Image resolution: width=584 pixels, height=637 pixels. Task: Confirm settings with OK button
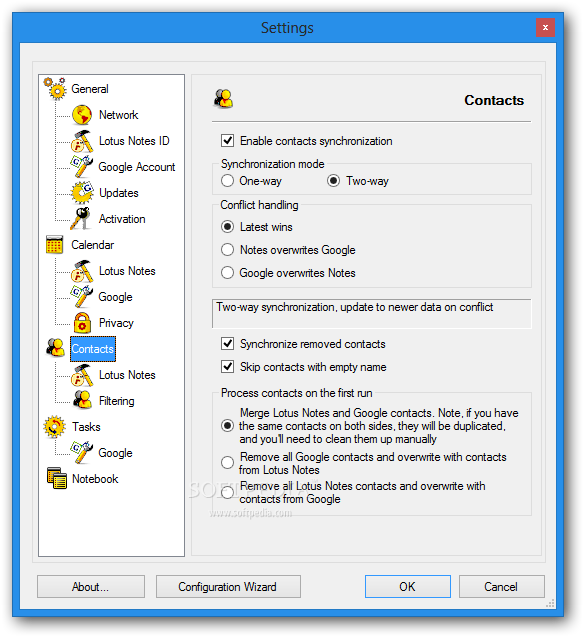coord(407,586)
